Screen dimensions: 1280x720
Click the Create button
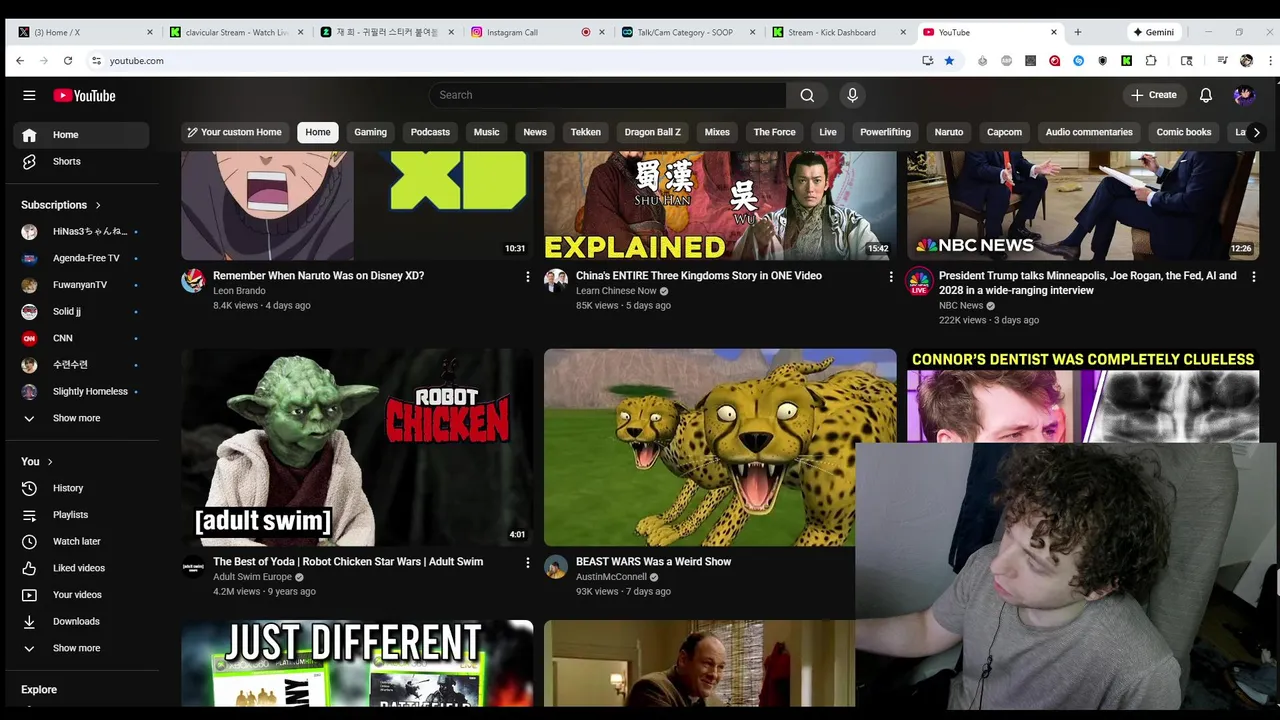(x=1153, y=95)
